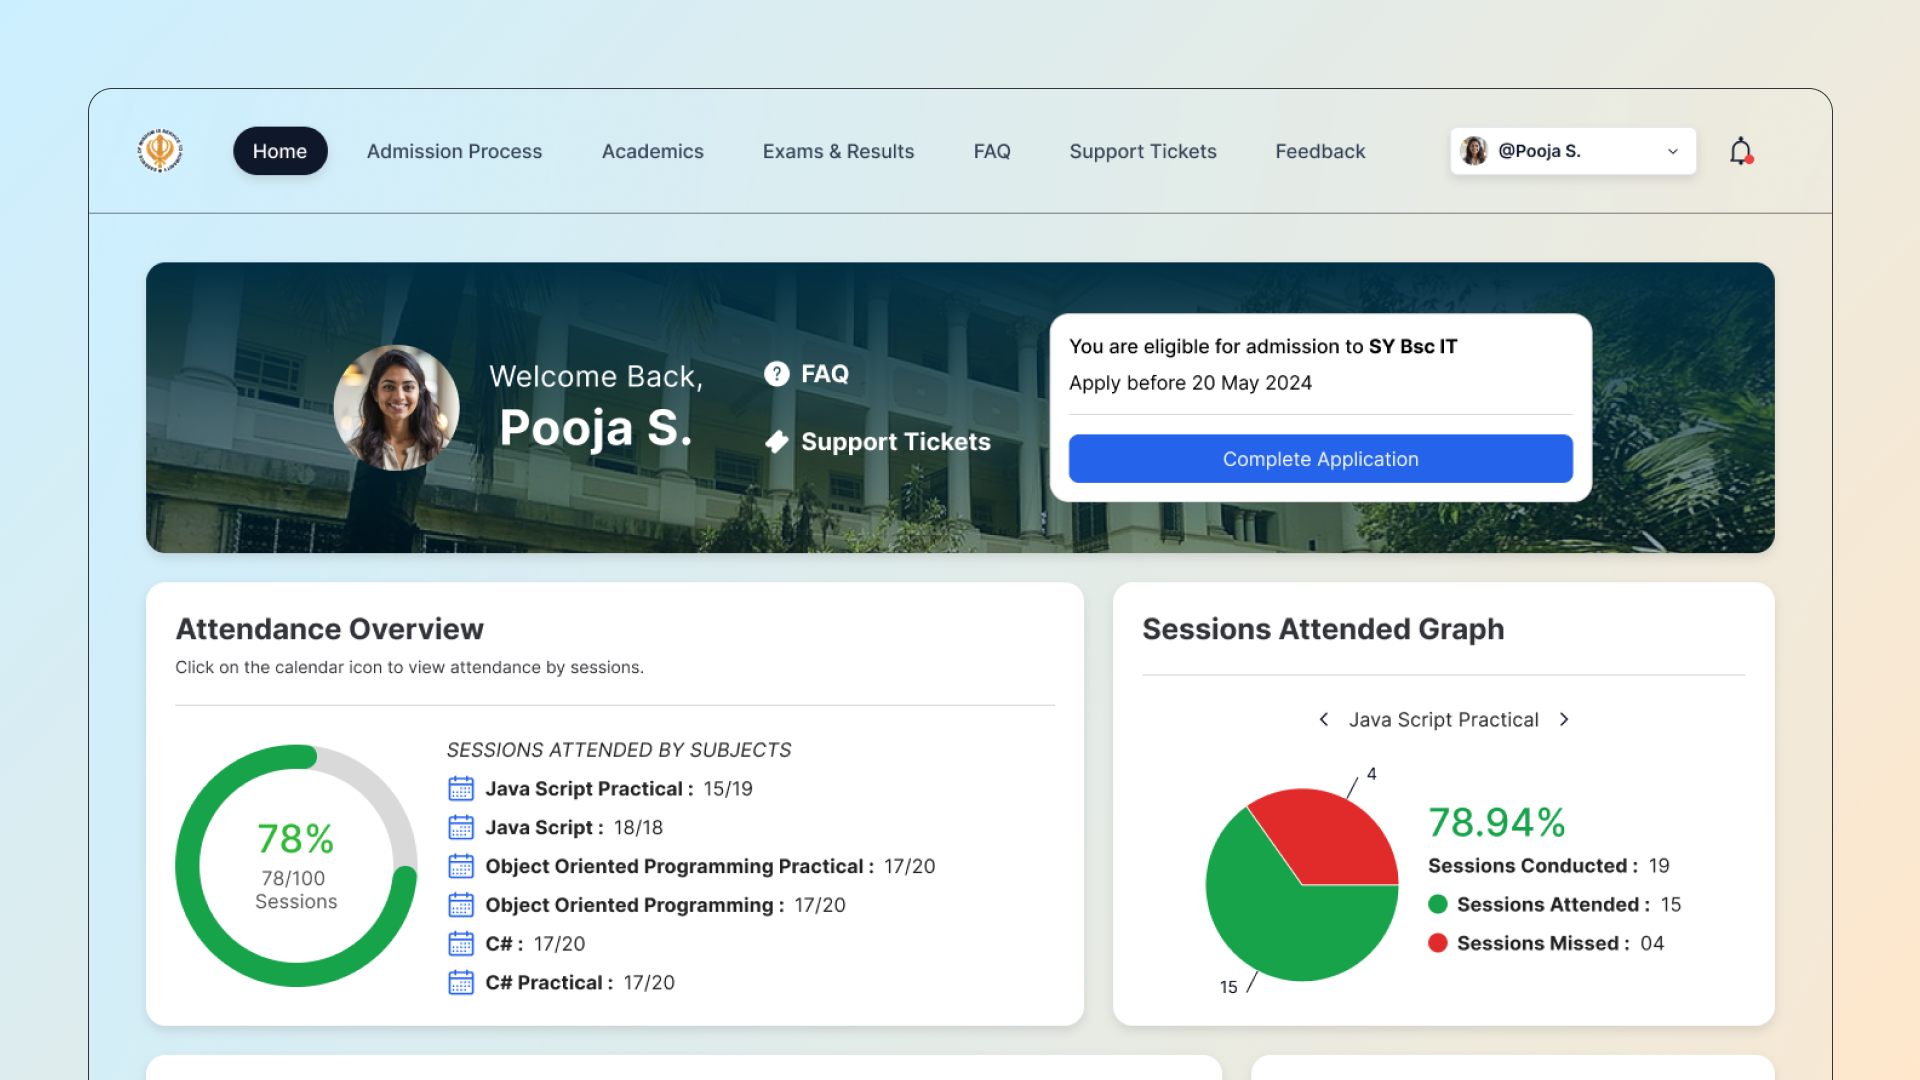Go to next subject in sessions graph
This screenshot has width=1920, height=1080.
[1564, 719]
